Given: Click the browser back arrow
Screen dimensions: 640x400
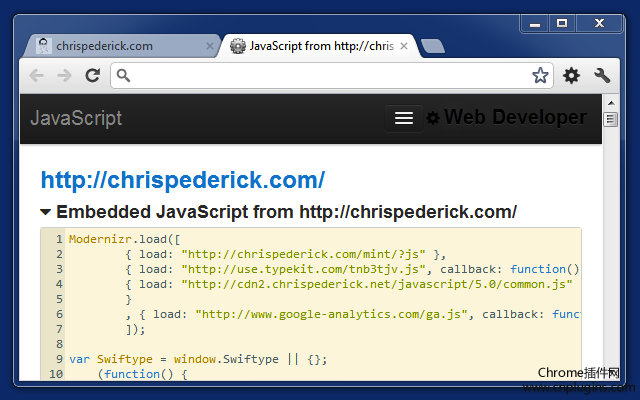Looking at the screenshot, I should tap(37, 76).
